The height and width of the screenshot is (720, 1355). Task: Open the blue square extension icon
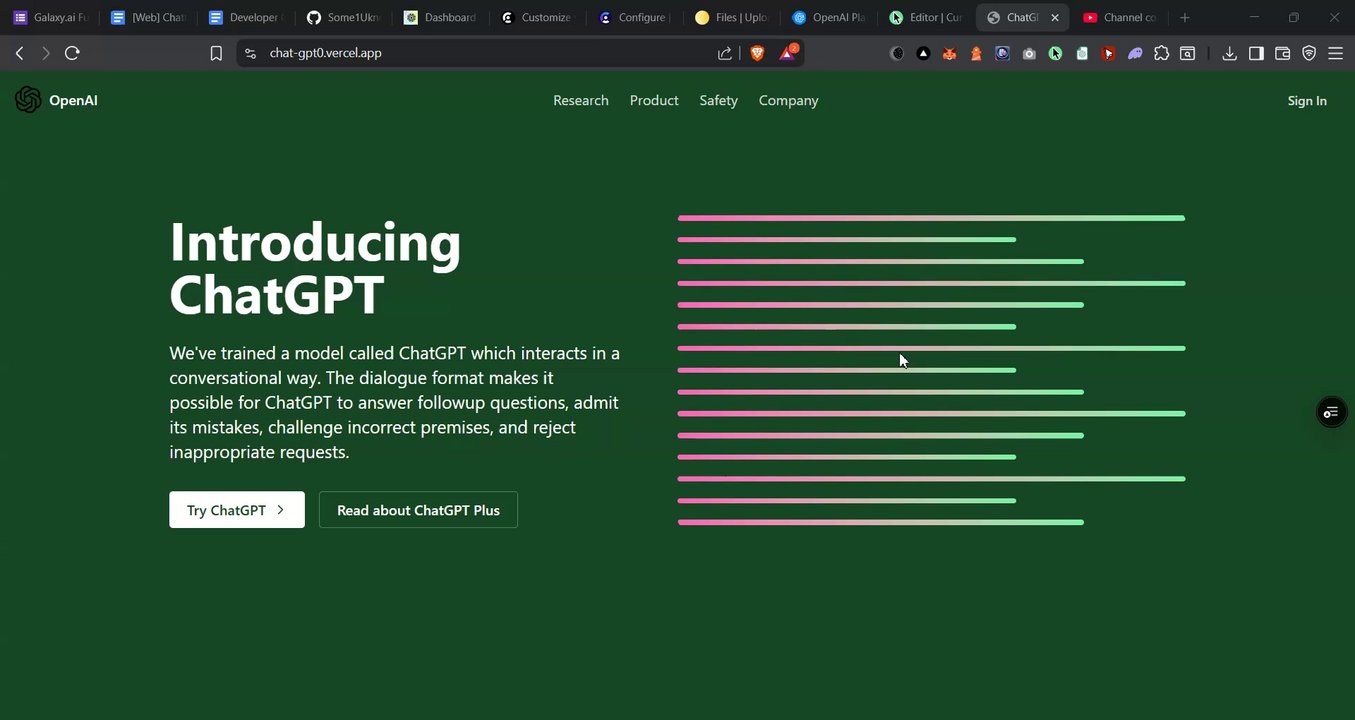tap(1002, 53)
